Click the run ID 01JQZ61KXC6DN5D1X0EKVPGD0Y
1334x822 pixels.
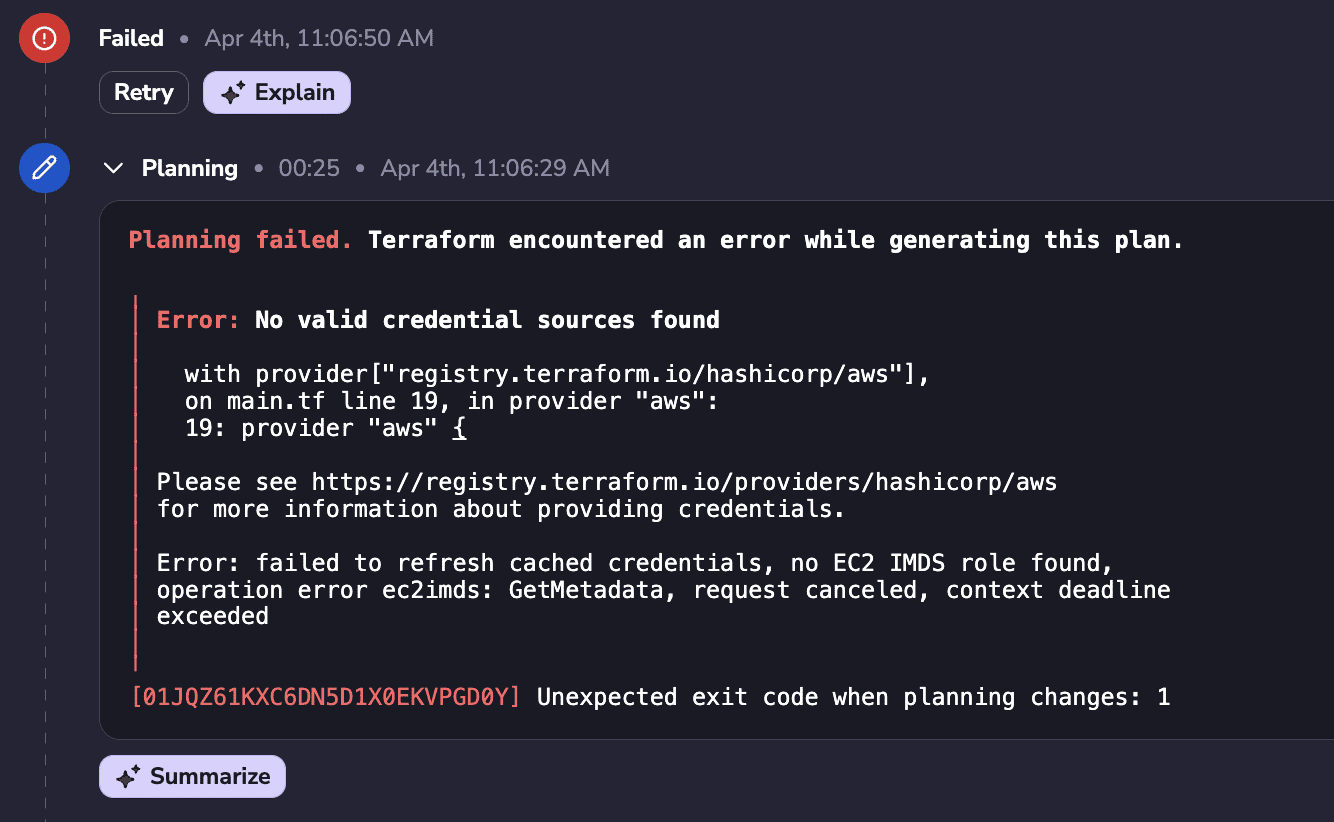(x=326, y=697)
